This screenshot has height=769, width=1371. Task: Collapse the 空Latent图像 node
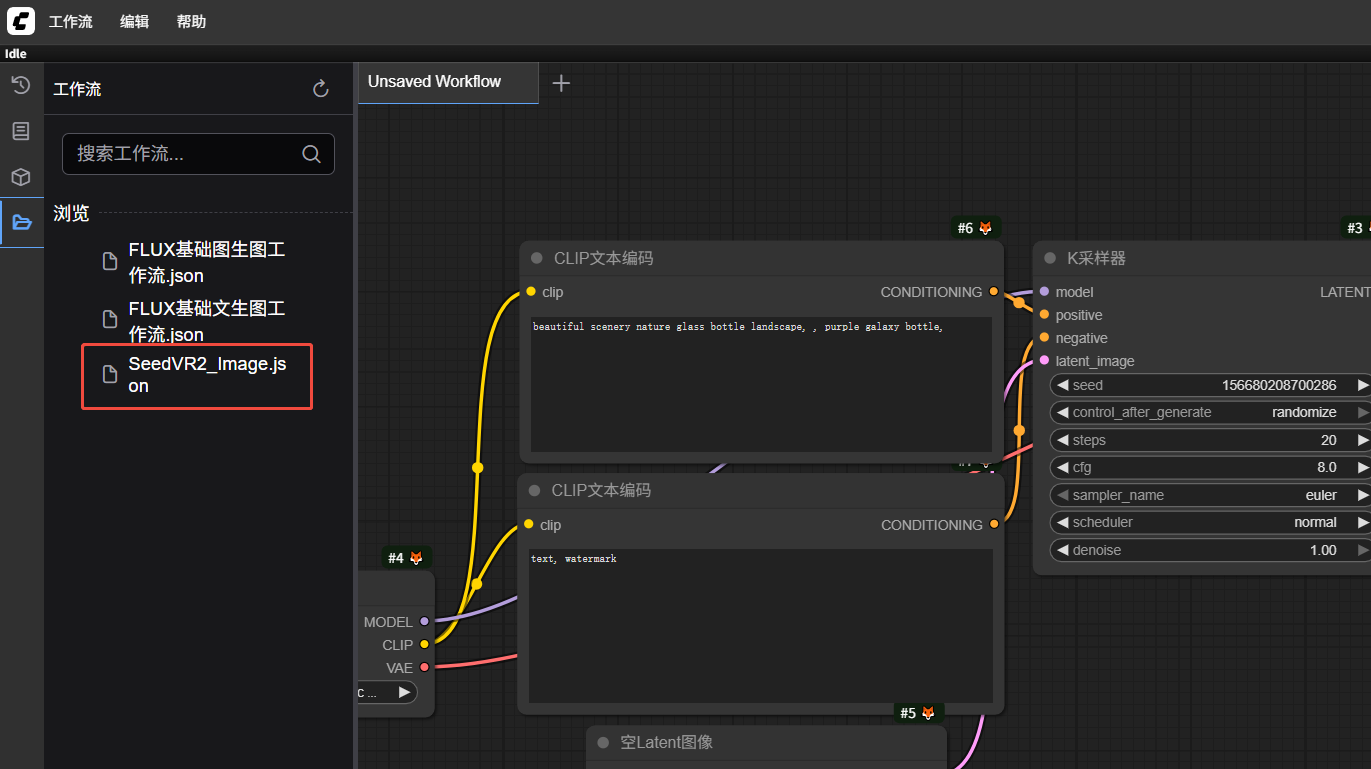point(603,742)
